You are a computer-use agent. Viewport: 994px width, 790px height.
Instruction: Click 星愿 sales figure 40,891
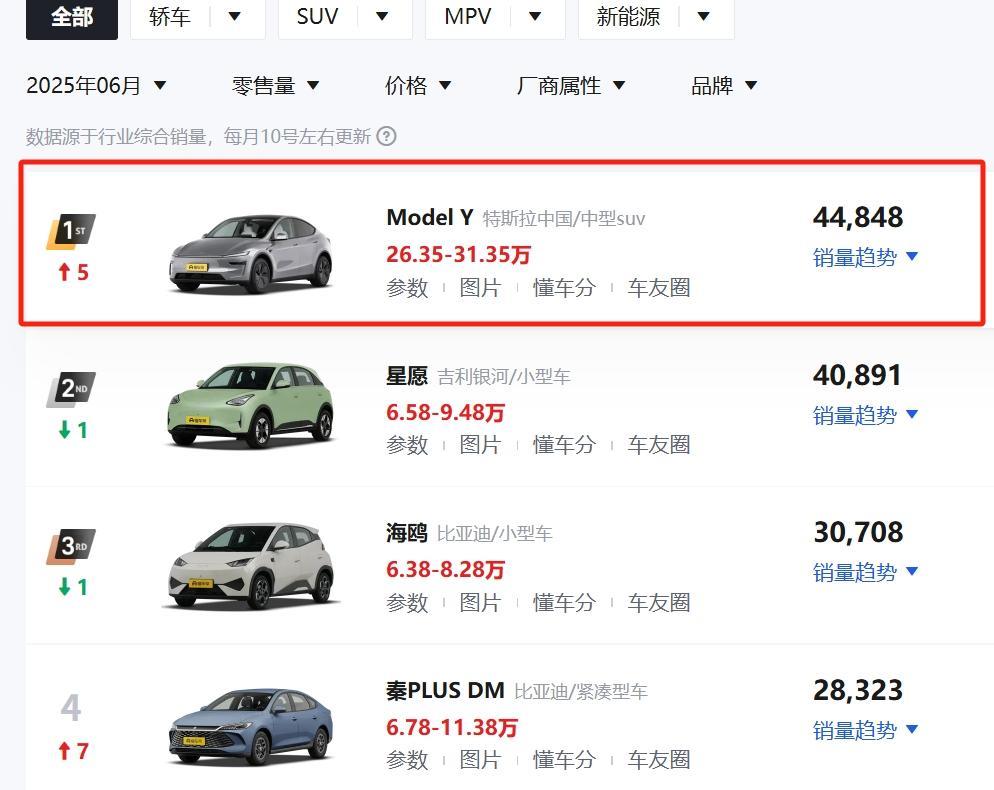(x=857, y=375)
